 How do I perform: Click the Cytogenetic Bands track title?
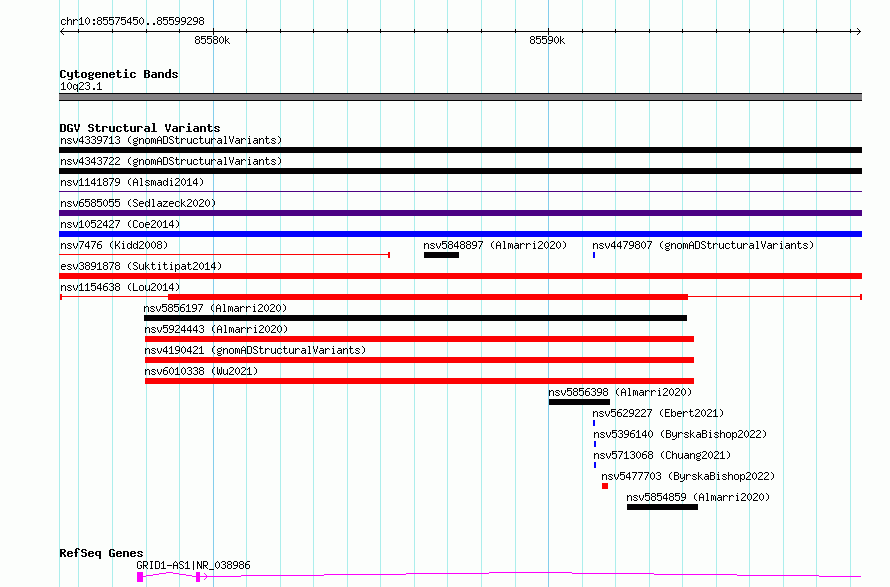[119, 74]
